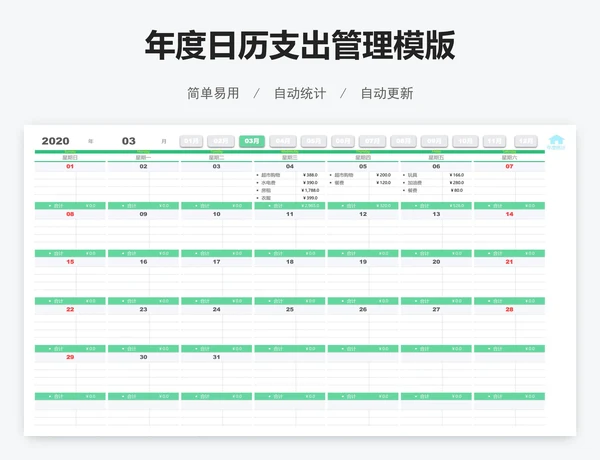Click the ¥526.0 total for day 06
600x460 pixels.
tap(457, 206)
